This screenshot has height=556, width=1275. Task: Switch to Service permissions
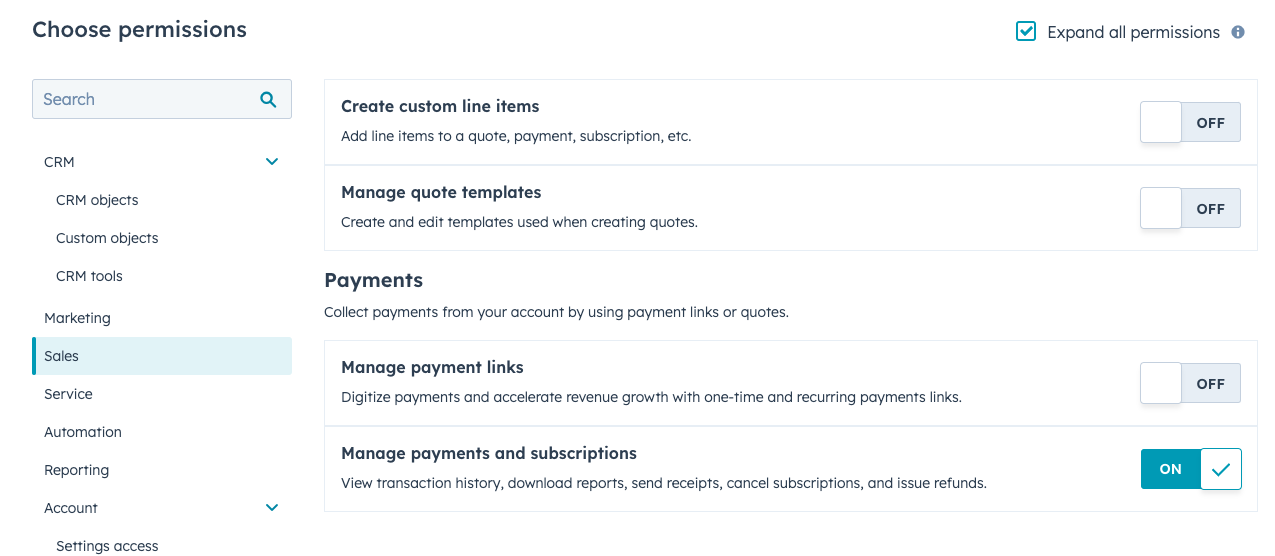pos(68,394)
